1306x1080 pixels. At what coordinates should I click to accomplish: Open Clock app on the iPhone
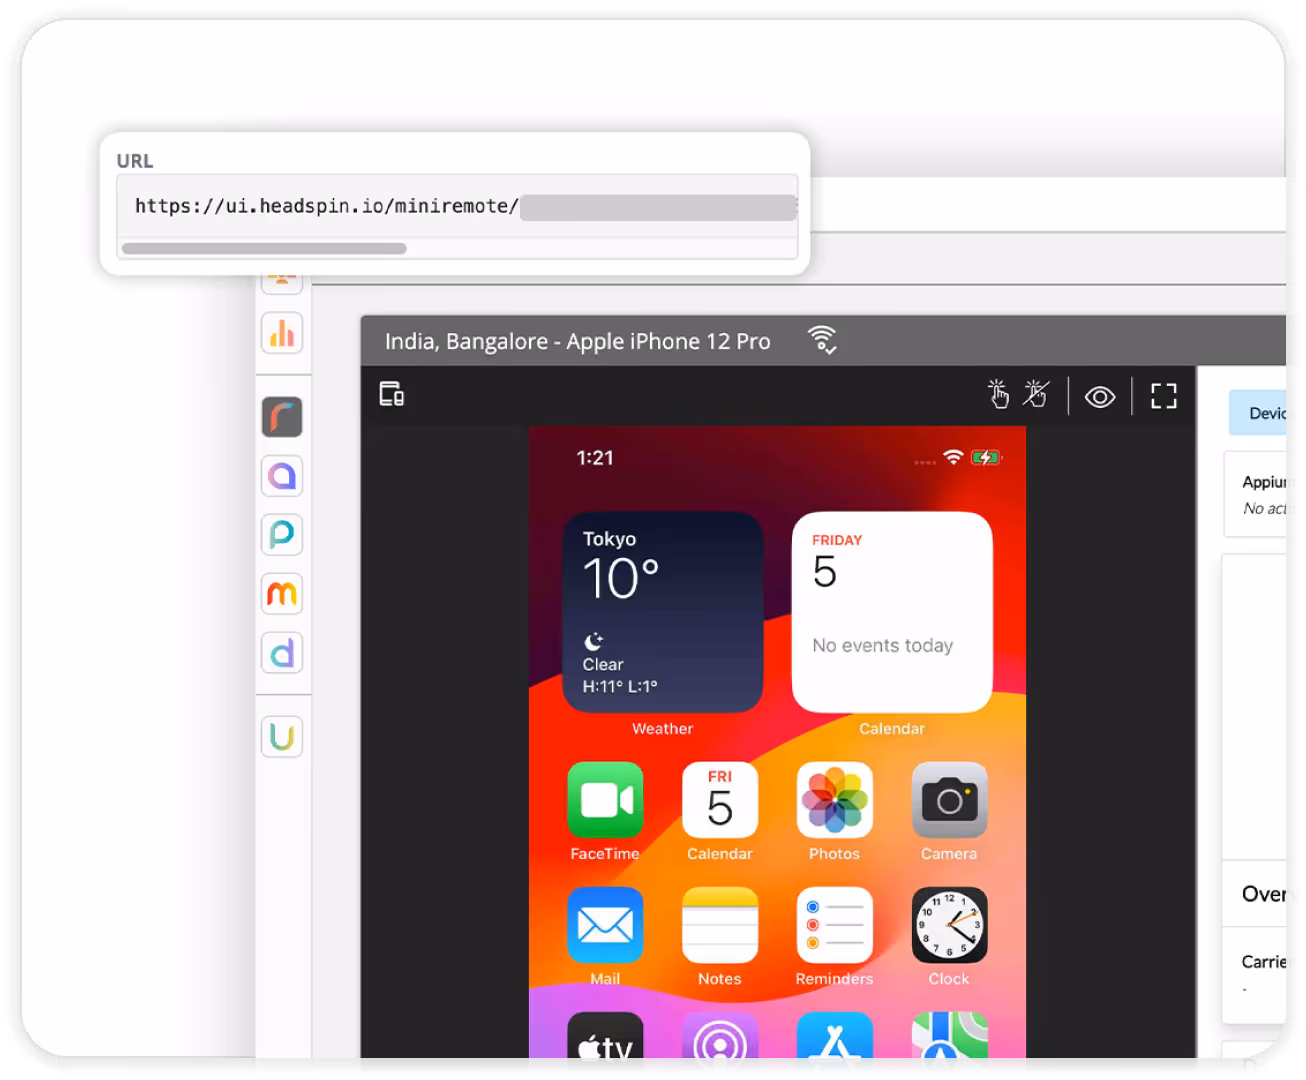[949, 925]
